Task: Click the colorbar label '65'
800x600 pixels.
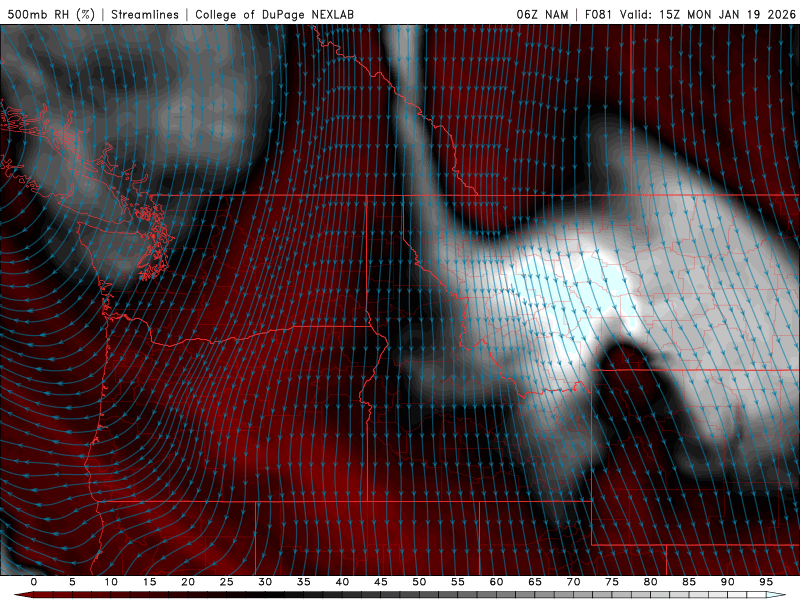Action: click(x=535, y=582)
